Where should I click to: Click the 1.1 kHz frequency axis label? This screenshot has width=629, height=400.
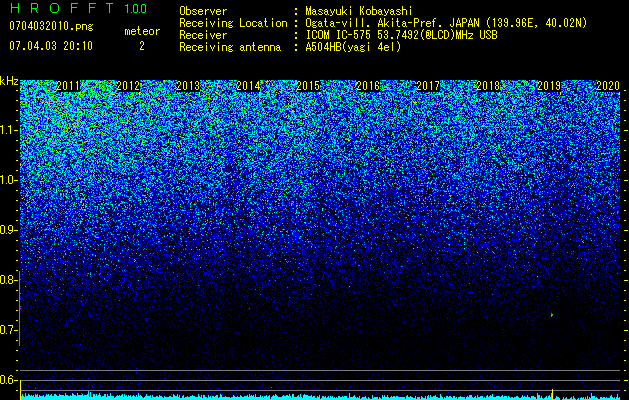pos(8,130)
